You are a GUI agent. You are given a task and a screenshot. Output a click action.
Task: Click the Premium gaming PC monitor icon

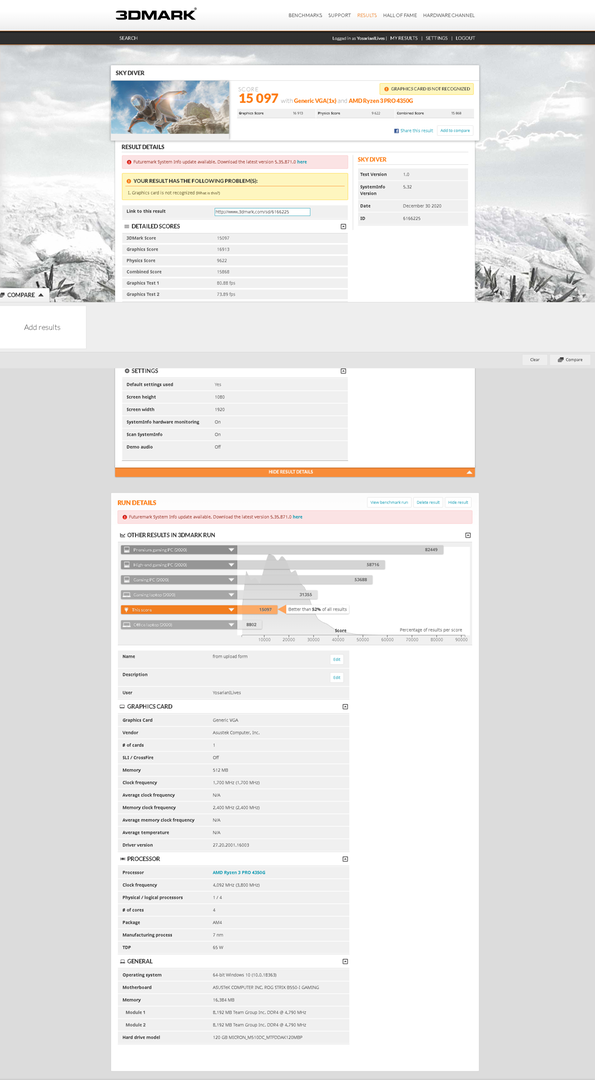(126, 550)
